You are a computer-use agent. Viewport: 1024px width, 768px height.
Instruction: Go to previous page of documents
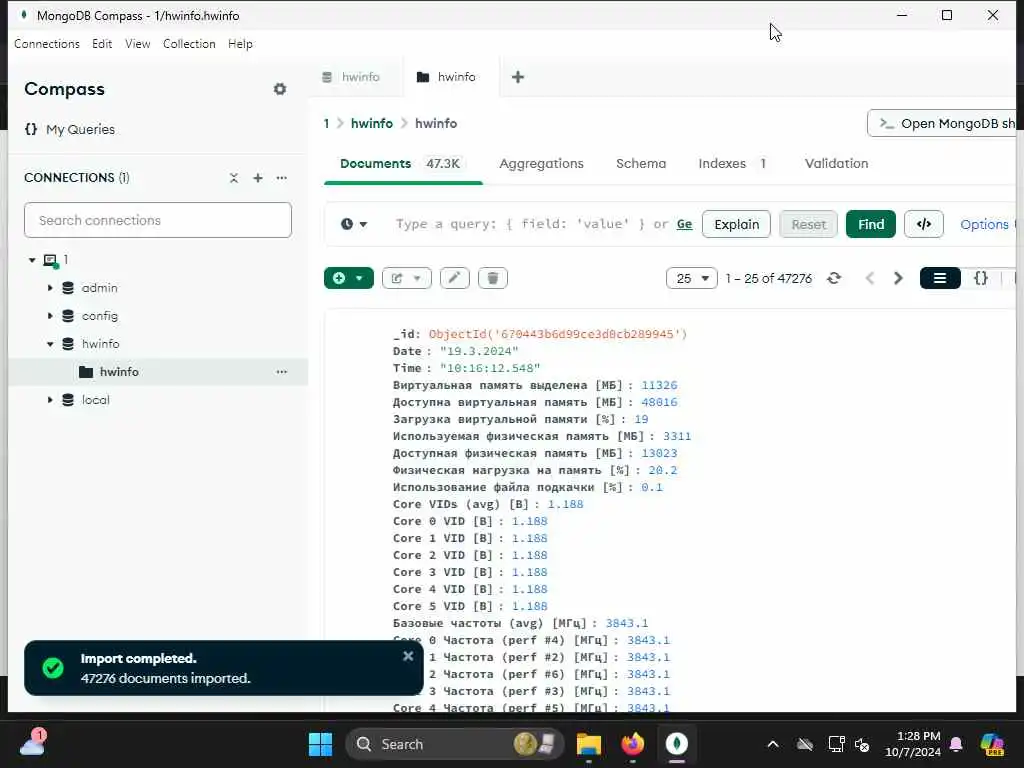(870, 278)
